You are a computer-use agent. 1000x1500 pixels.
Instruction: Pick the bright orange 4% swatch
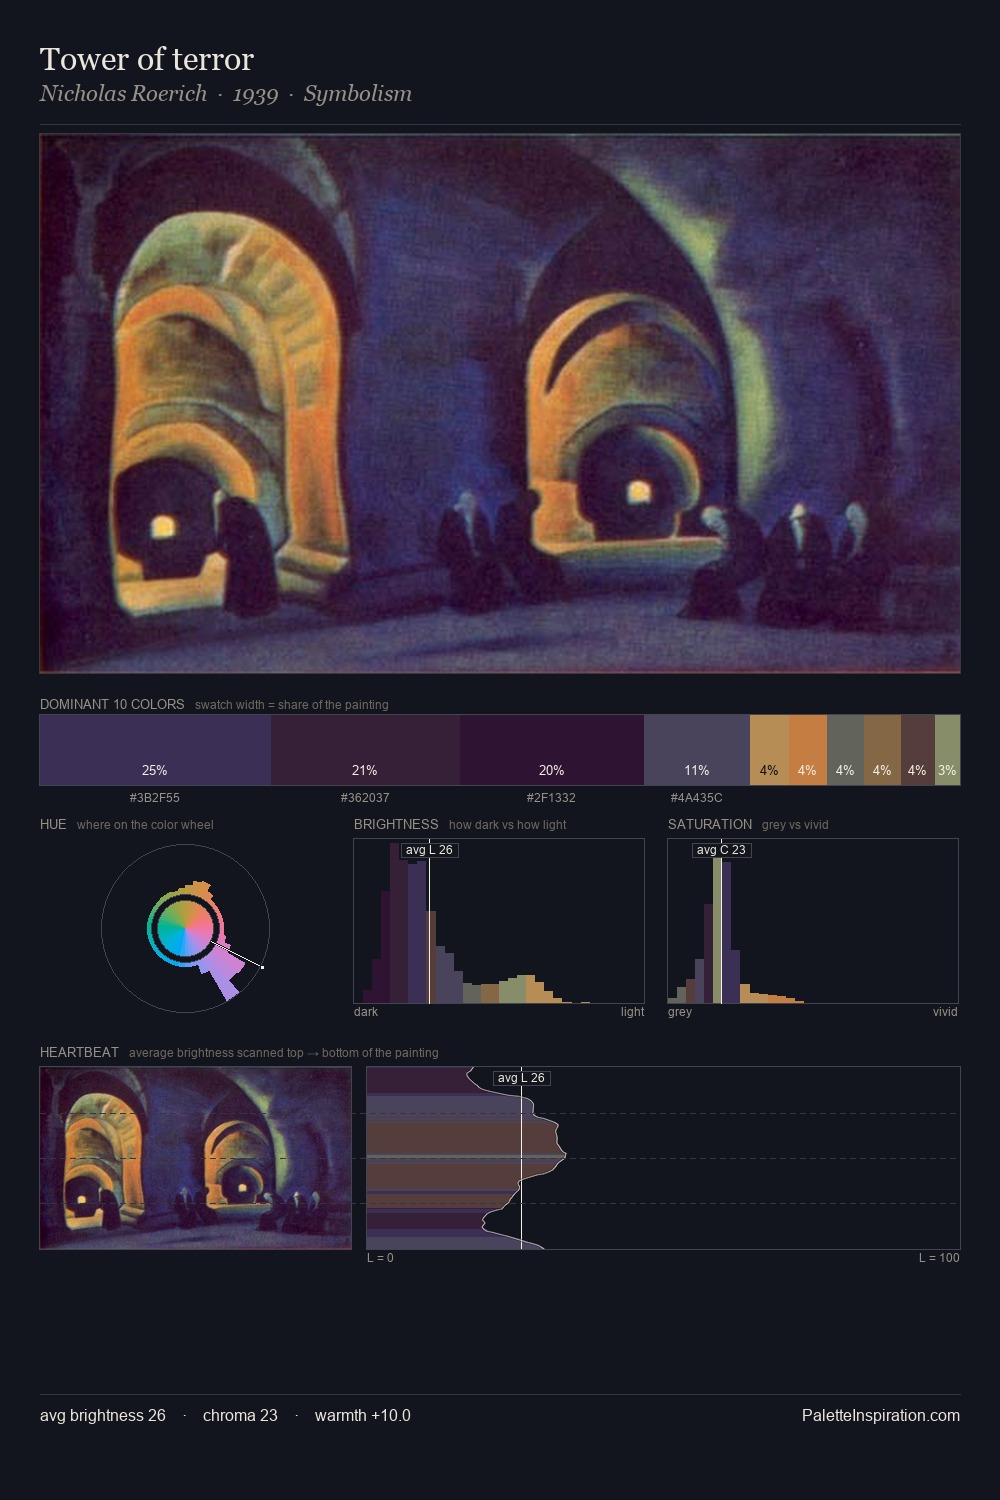tap(808, 750)
